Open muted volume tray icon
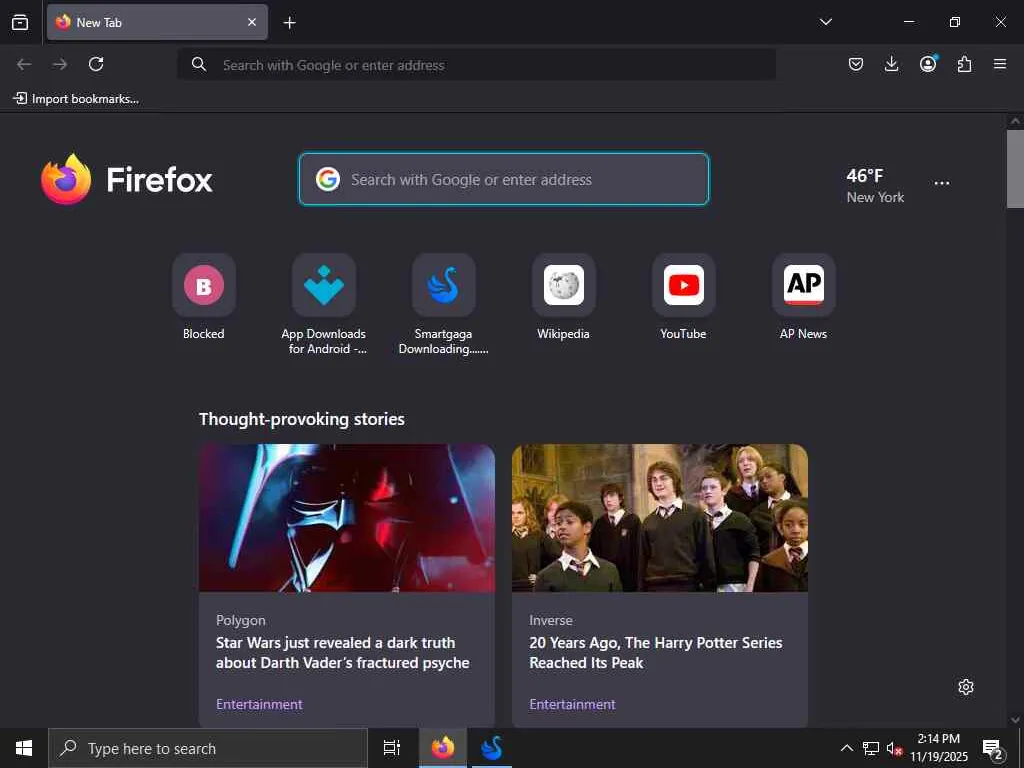 [894, 748]
